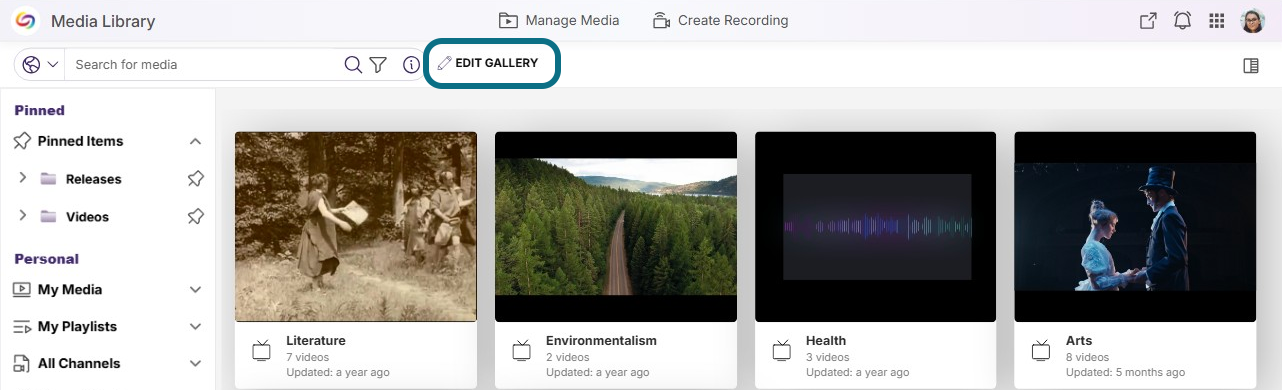This screenshot has width=1282, height=390.
Task: Open All Channels
Action: (79, 363)
